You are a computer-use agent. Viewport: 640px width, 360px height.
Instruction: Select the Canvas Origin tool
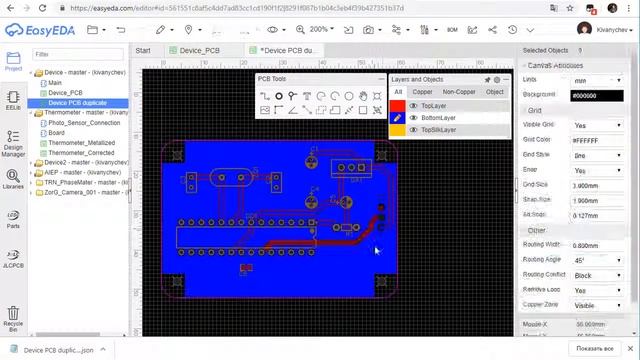279,110
